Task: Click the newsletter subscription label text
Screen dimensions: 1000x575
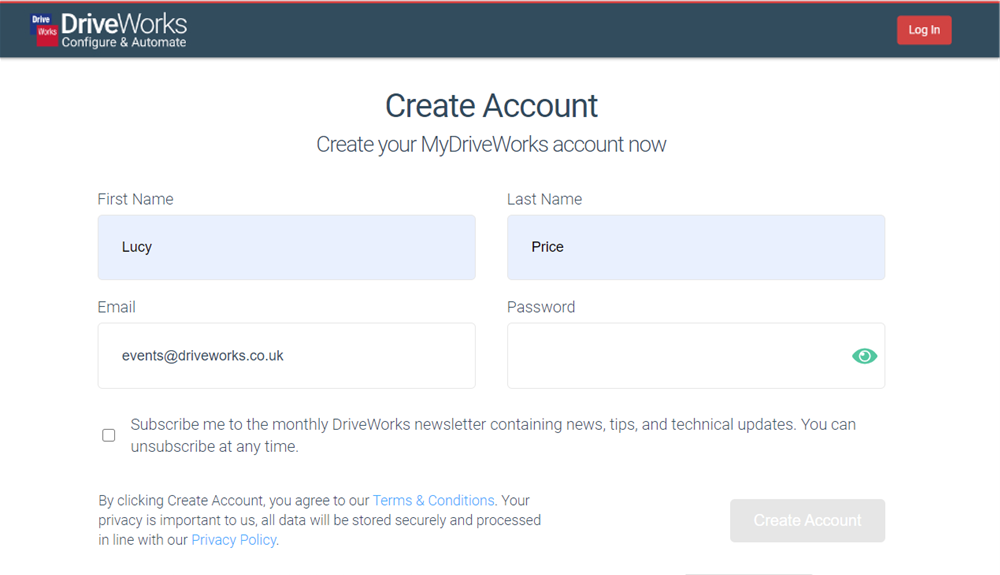Action: click(493, 435)
